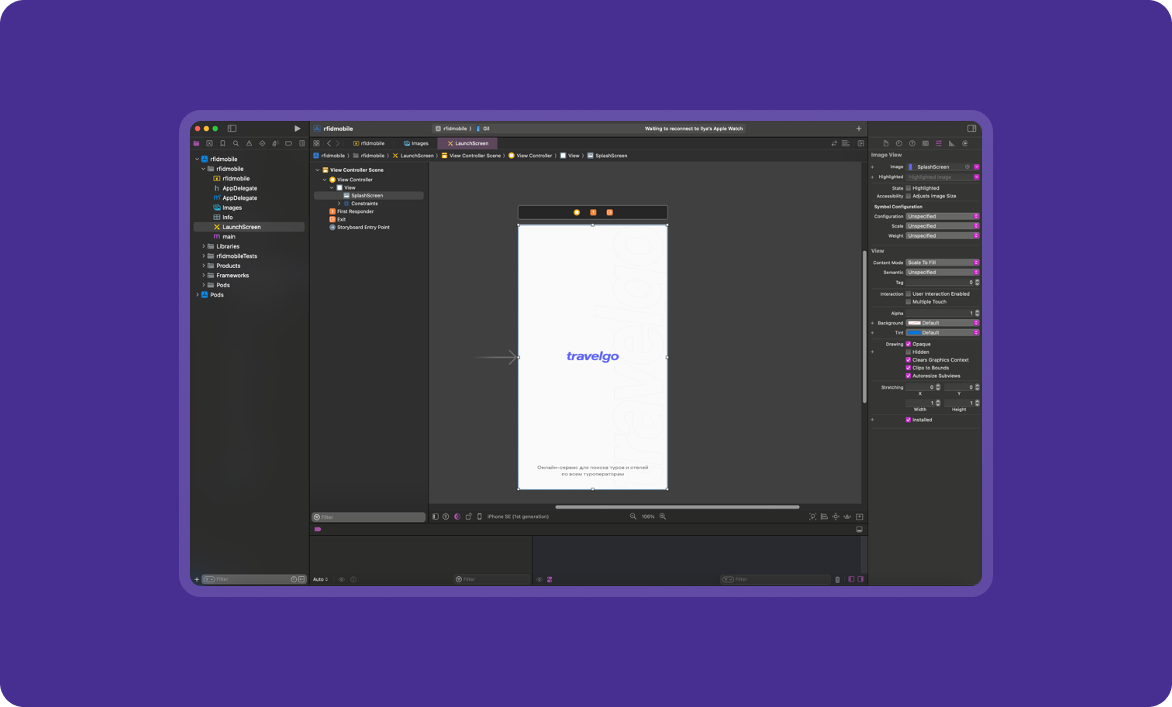Open the Content Mode dropdown
The height and width of the screenshot is (707, 1172).
pos(942,262)
